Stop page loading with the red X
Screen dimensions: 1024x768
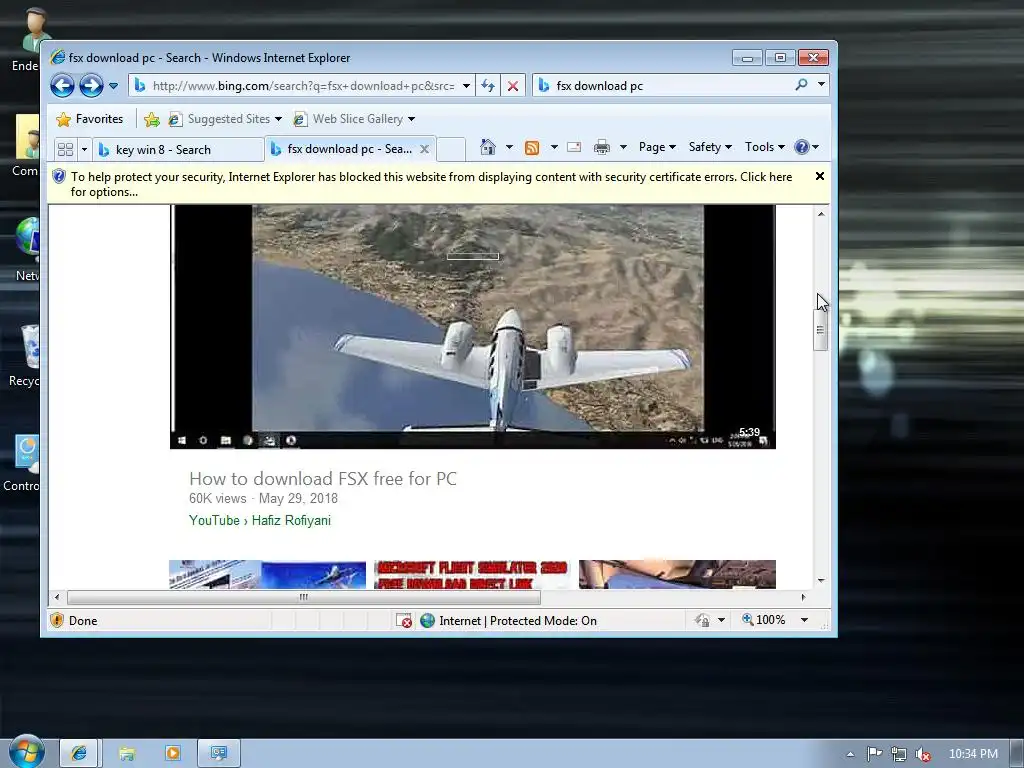513,86
